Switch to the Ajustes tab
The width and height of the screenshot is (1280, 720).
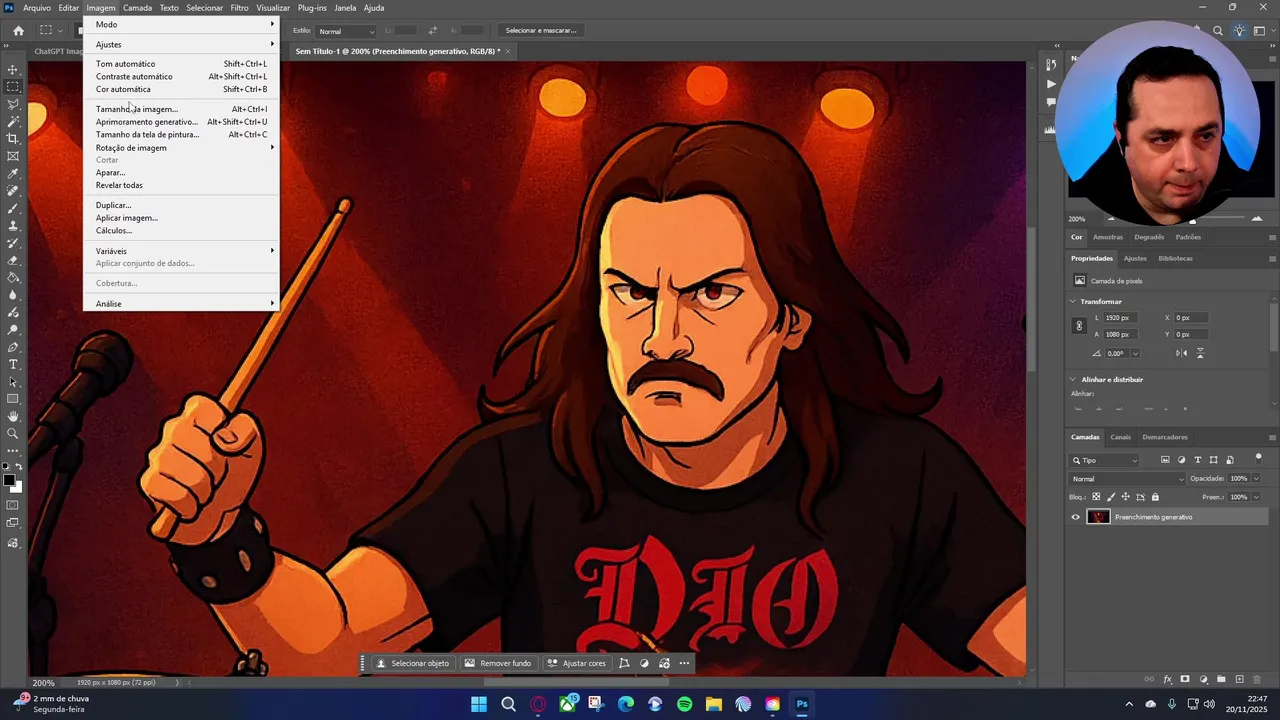pyautogui.click(x=1135, y=258)
